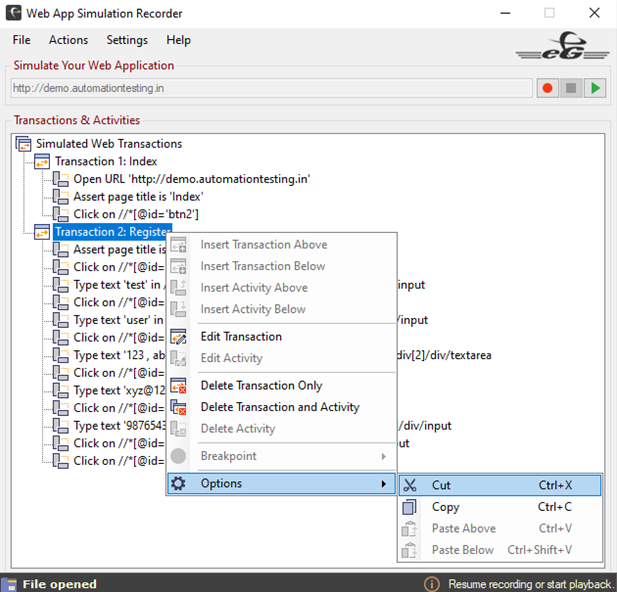Click the Simulated Web Transactions root icon

pyautogui.click(x=24, y=144)
